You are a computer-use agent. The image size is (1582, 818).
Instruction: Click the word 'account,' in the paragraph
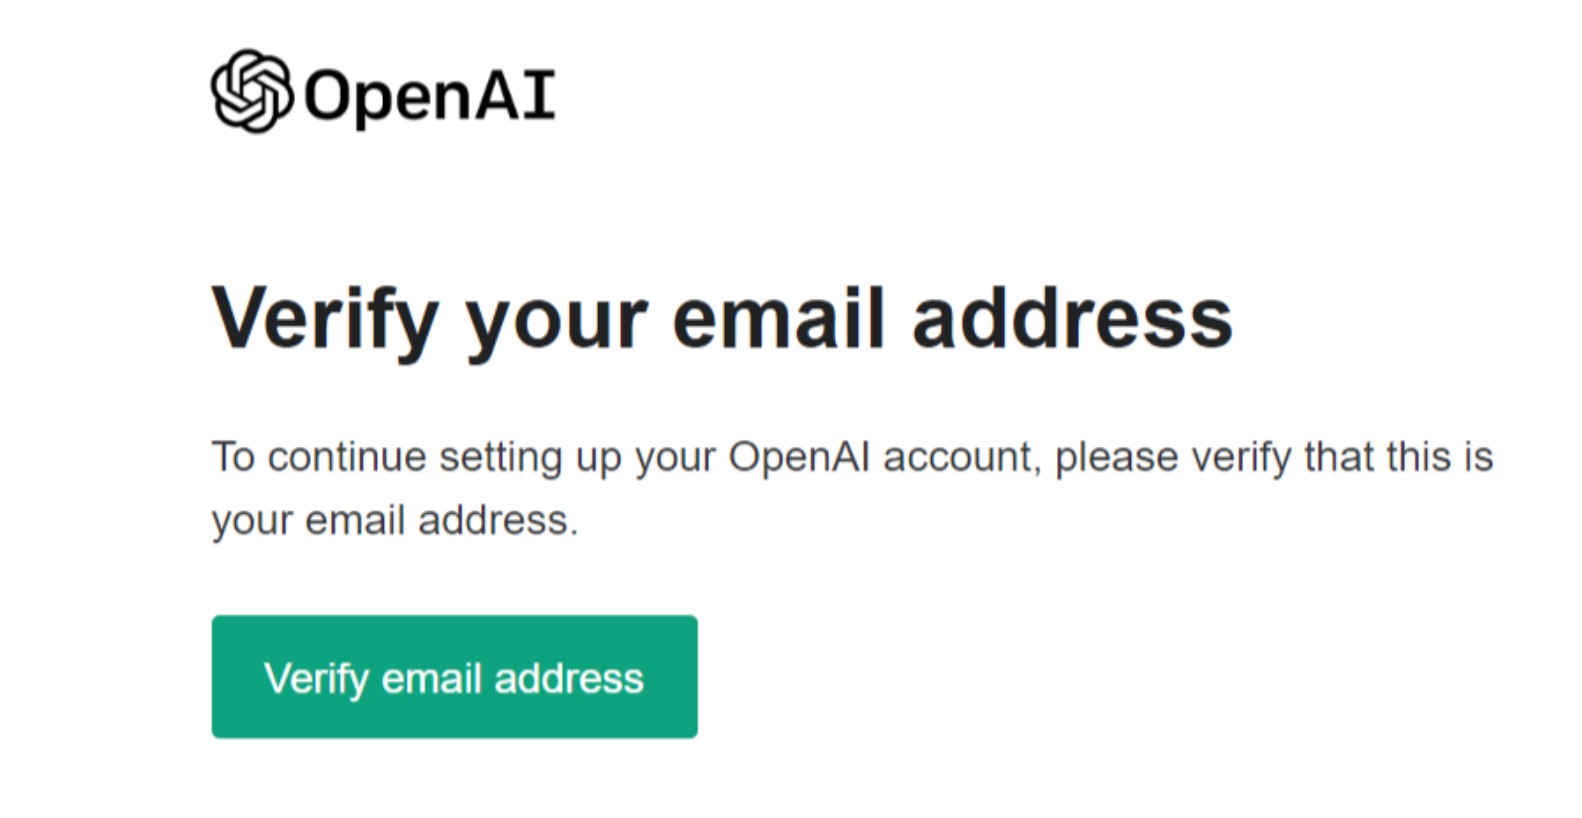pos(962,458)
